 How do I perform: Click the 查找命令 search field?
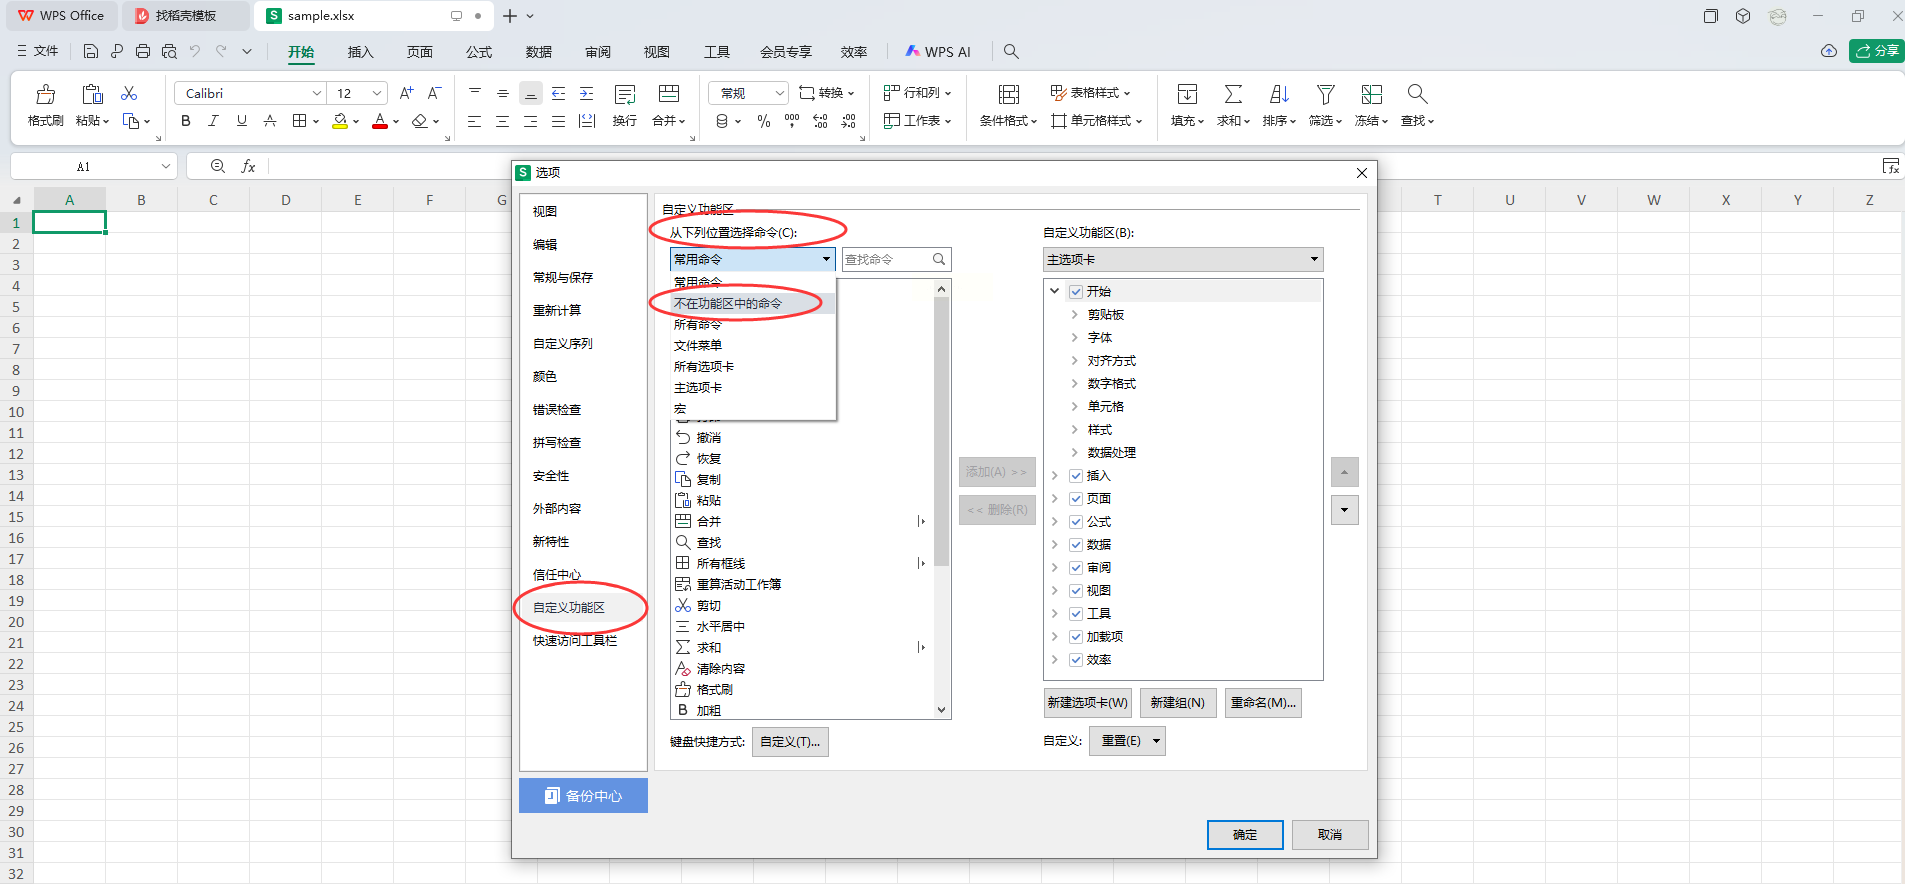[x=888, y=260]
